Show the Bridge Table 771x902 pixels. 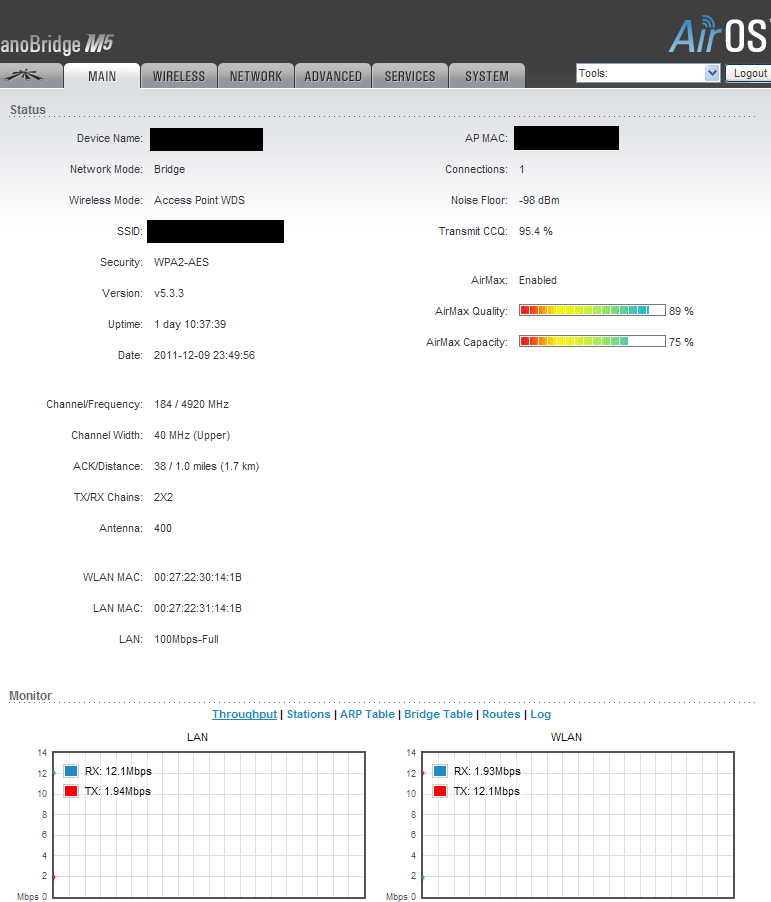(x=438, y=714)
